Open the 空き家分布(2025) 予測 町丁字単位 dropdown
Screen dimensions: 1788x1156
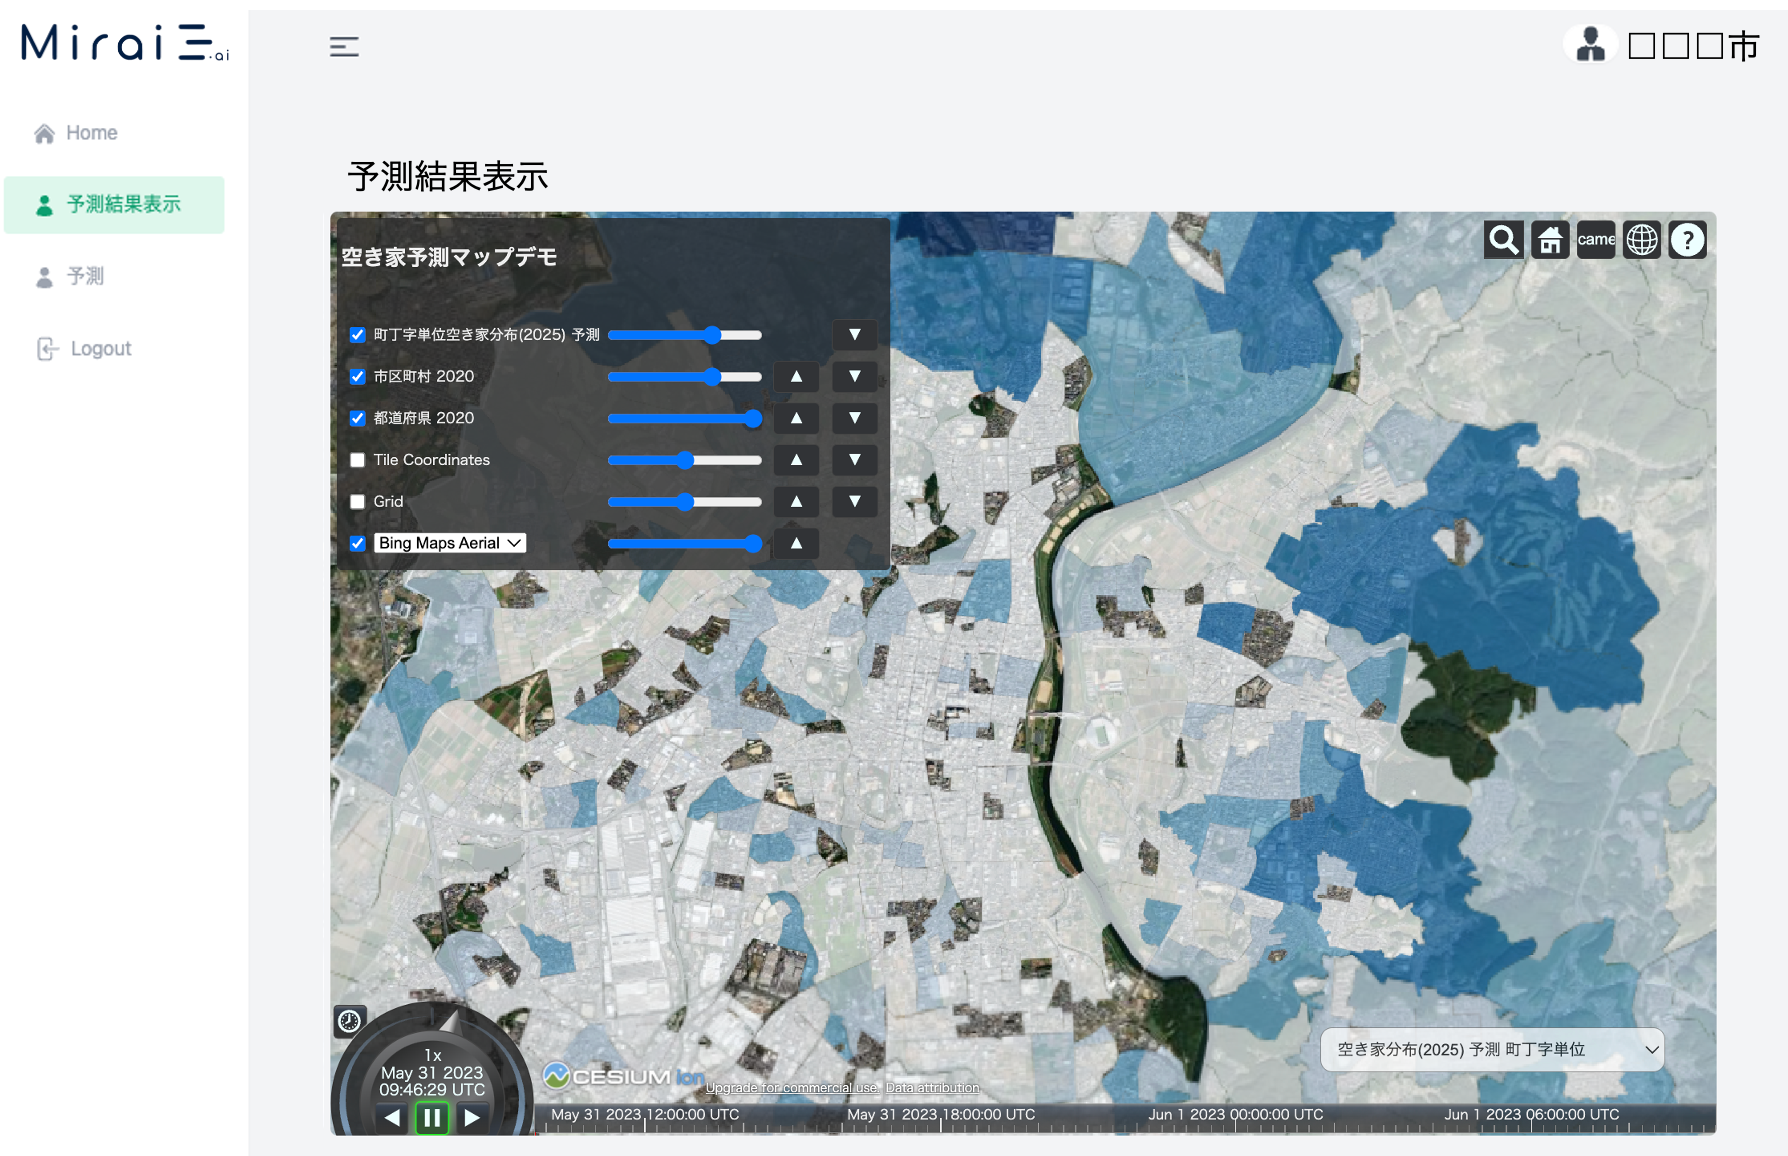click(1492, 1049)
